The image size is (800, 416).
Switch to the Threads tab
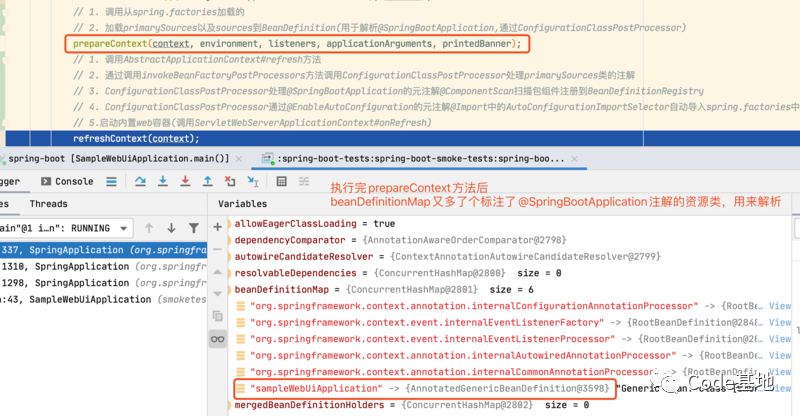click(x=48, y=204)
